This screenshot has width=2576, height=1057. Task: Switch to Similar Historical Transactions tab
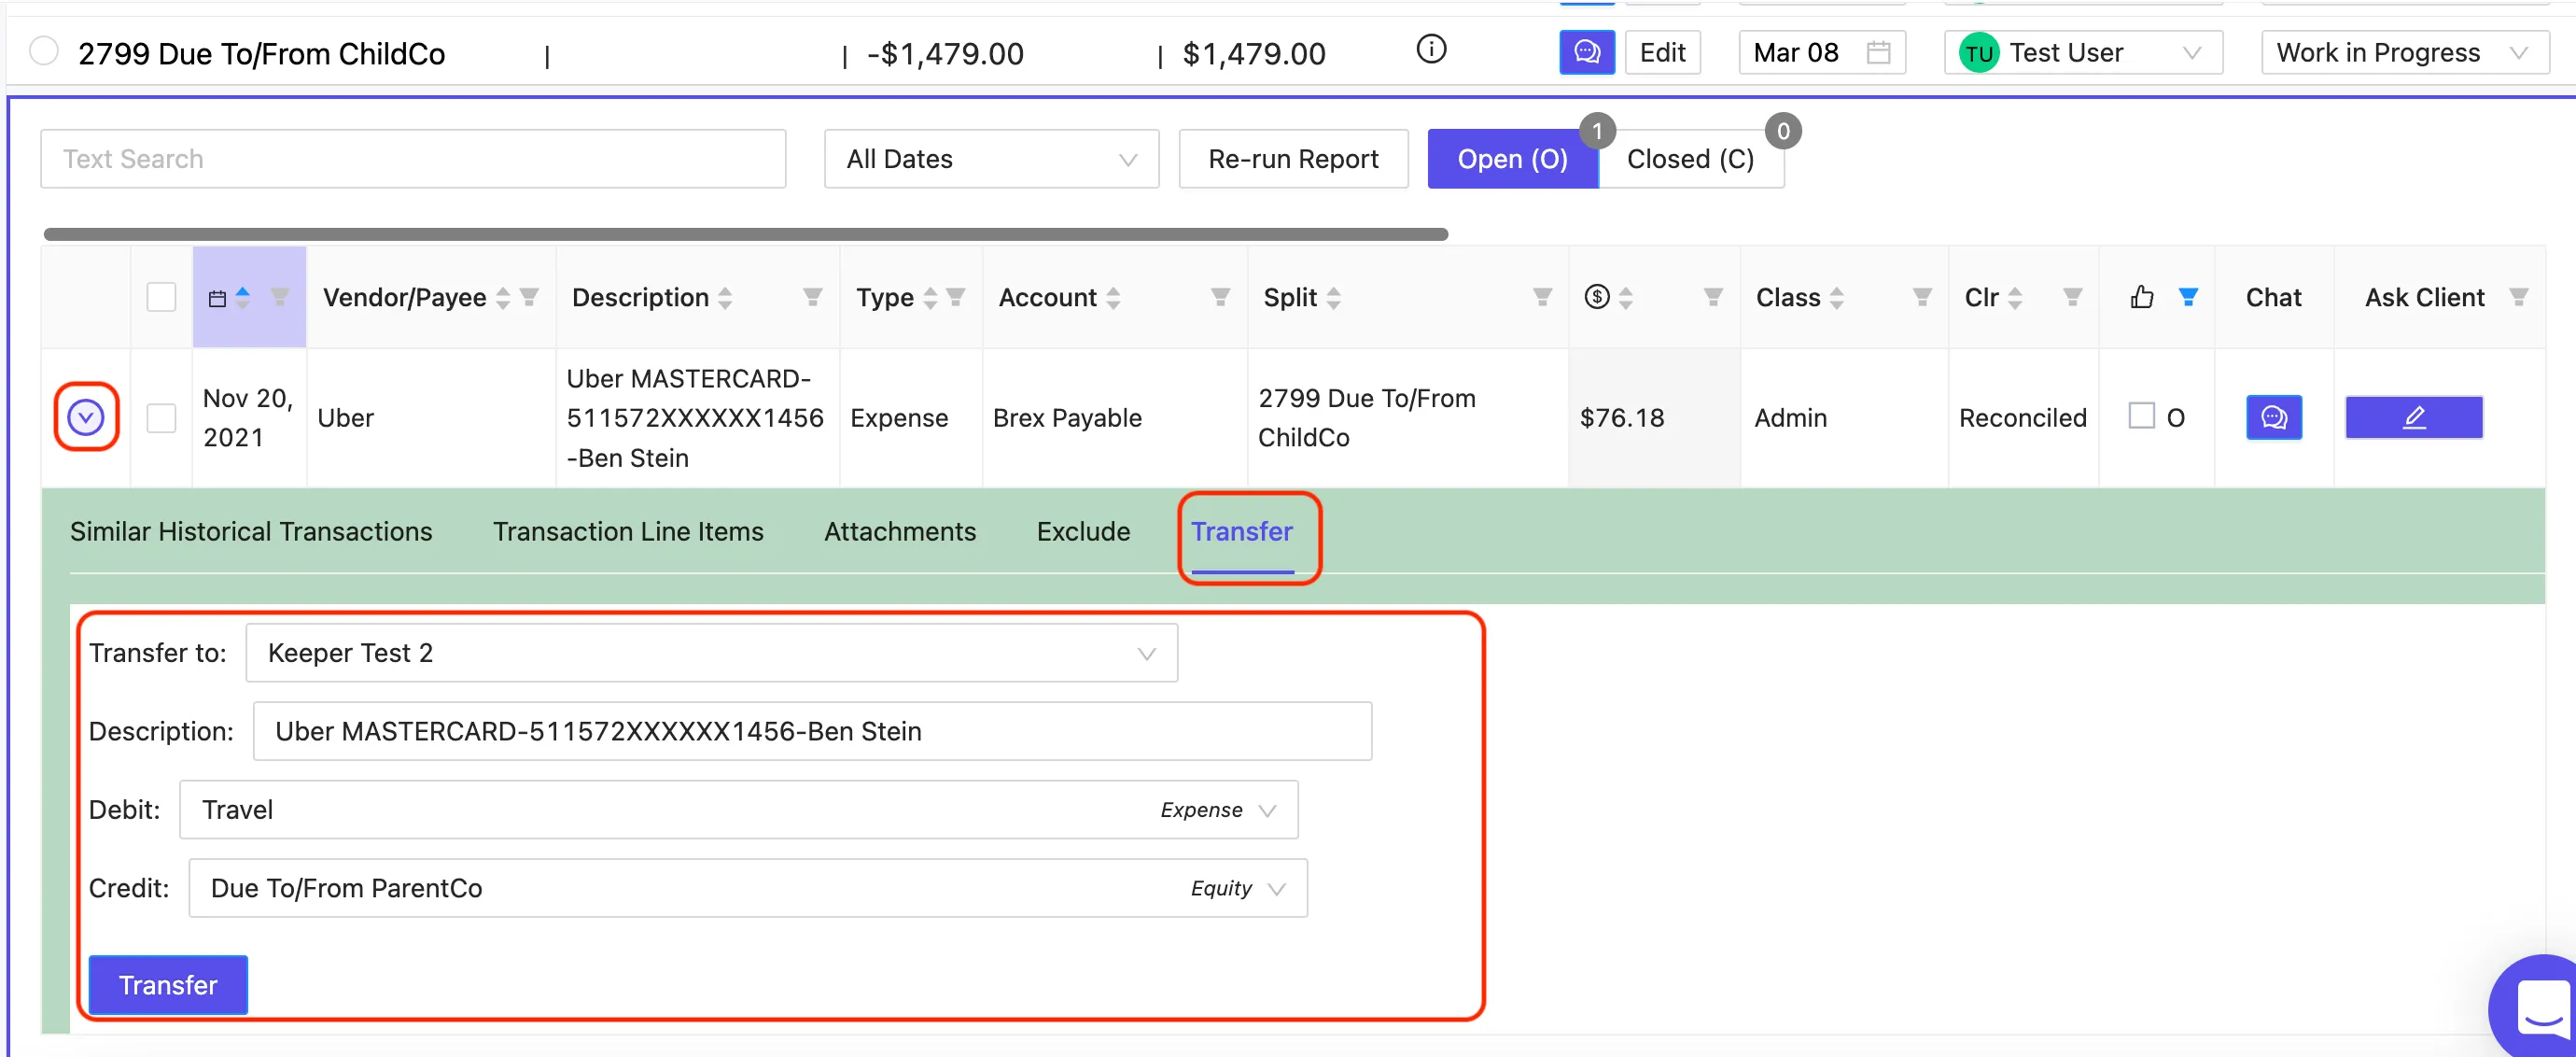251,531
